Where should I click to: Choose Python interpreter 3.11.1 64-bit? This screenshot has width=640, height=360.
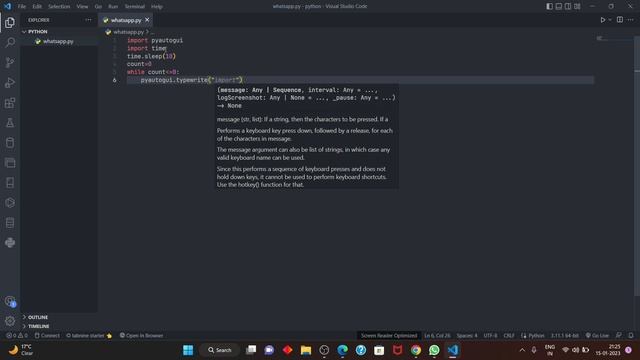click(564, 336)
